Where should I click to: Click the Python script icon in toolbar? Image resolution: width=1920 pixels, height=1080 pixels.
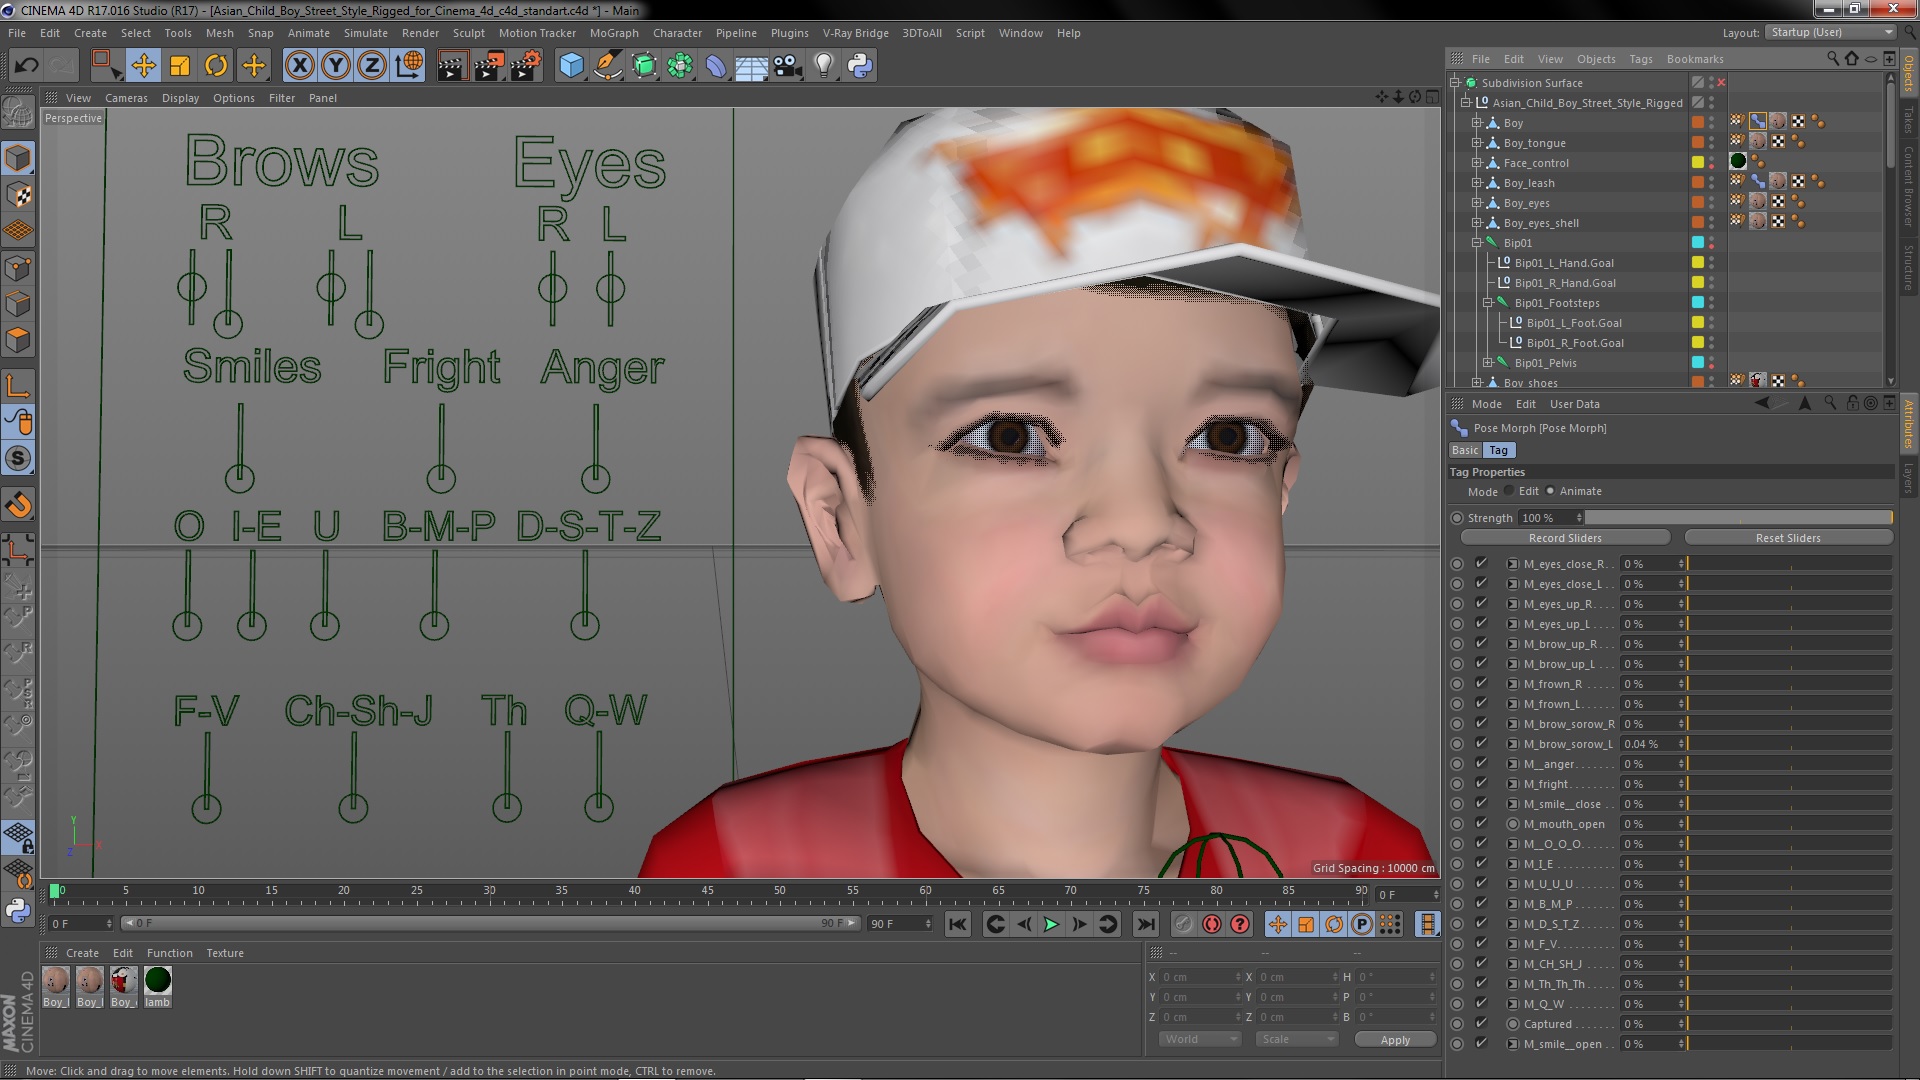pos(860,66)
